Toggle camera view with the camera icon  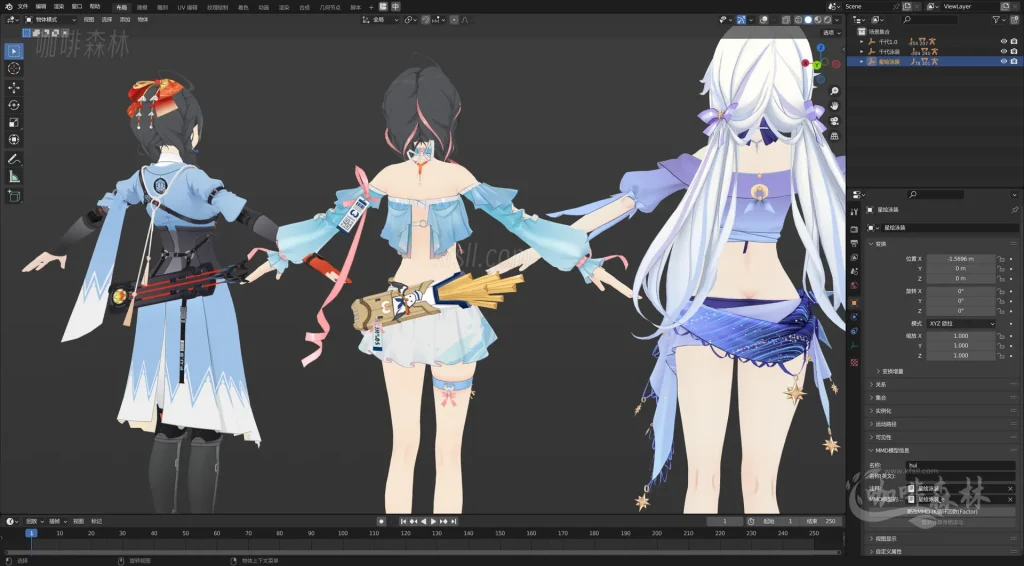[834, 121]
